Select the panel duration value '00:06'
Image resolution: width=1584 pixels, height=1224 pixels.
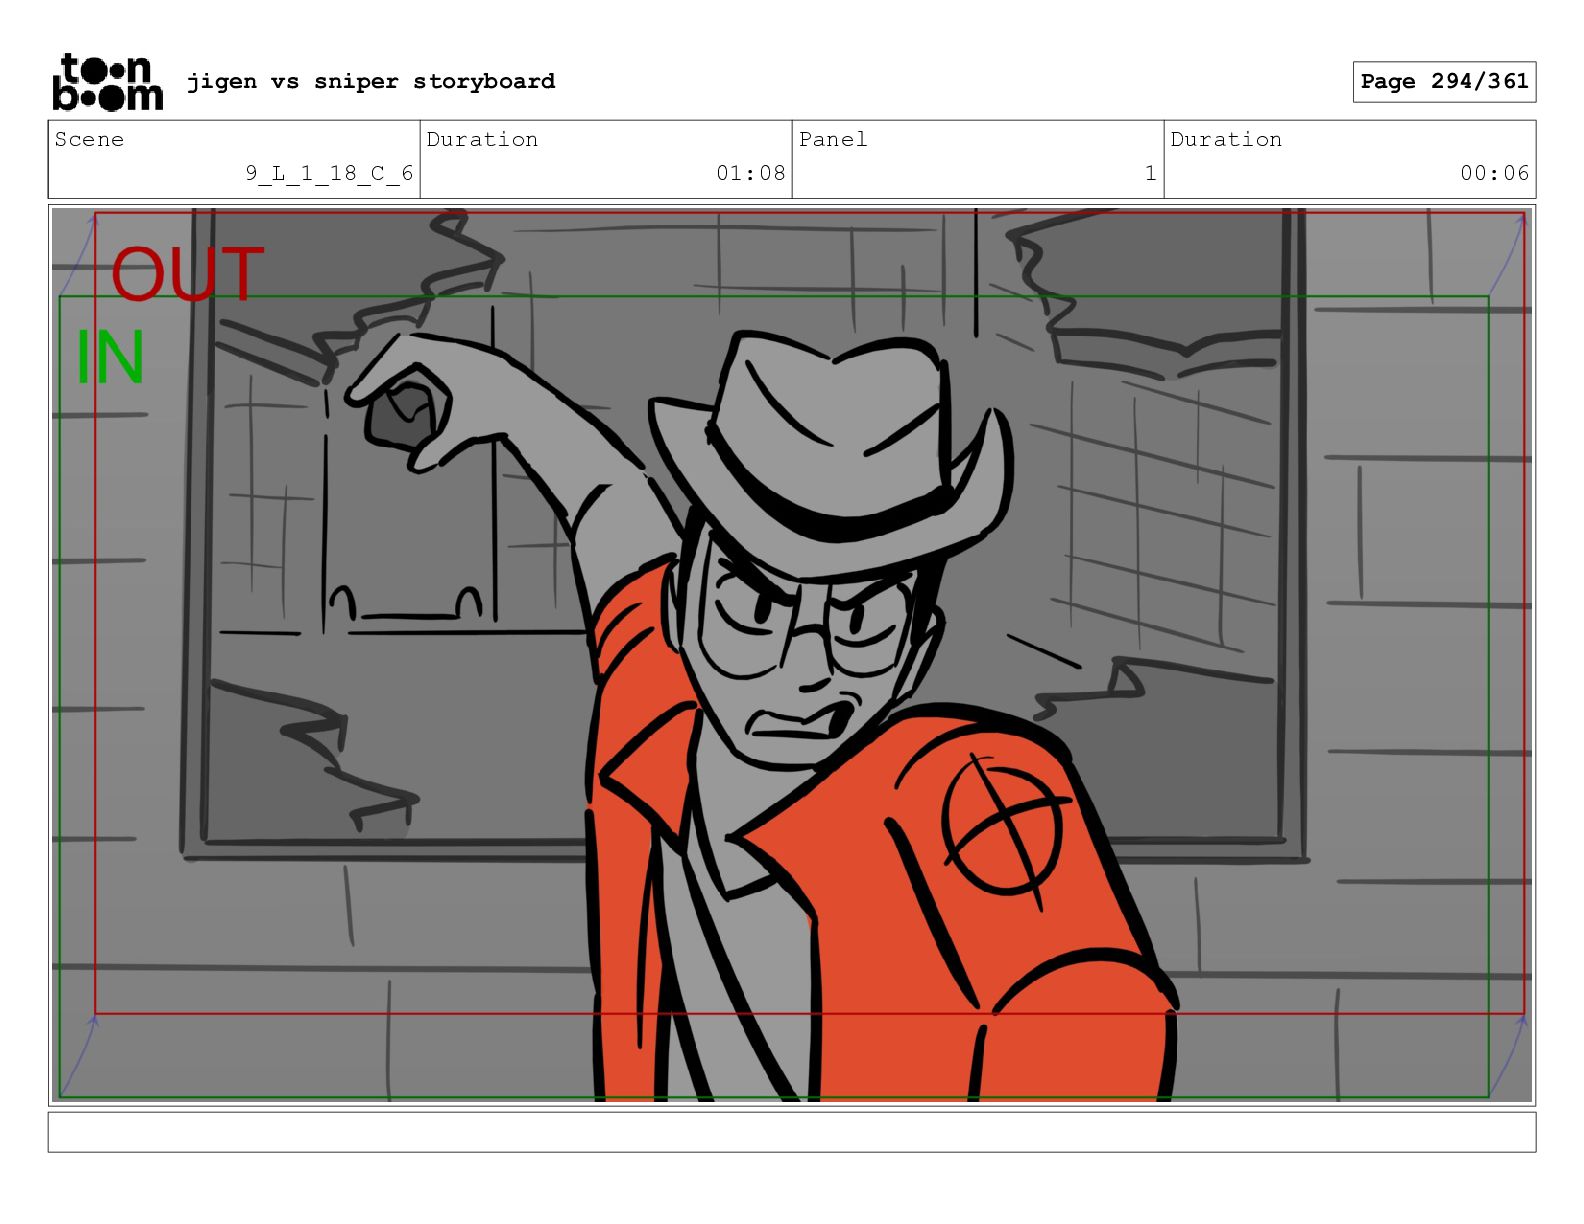(1495, 173)
